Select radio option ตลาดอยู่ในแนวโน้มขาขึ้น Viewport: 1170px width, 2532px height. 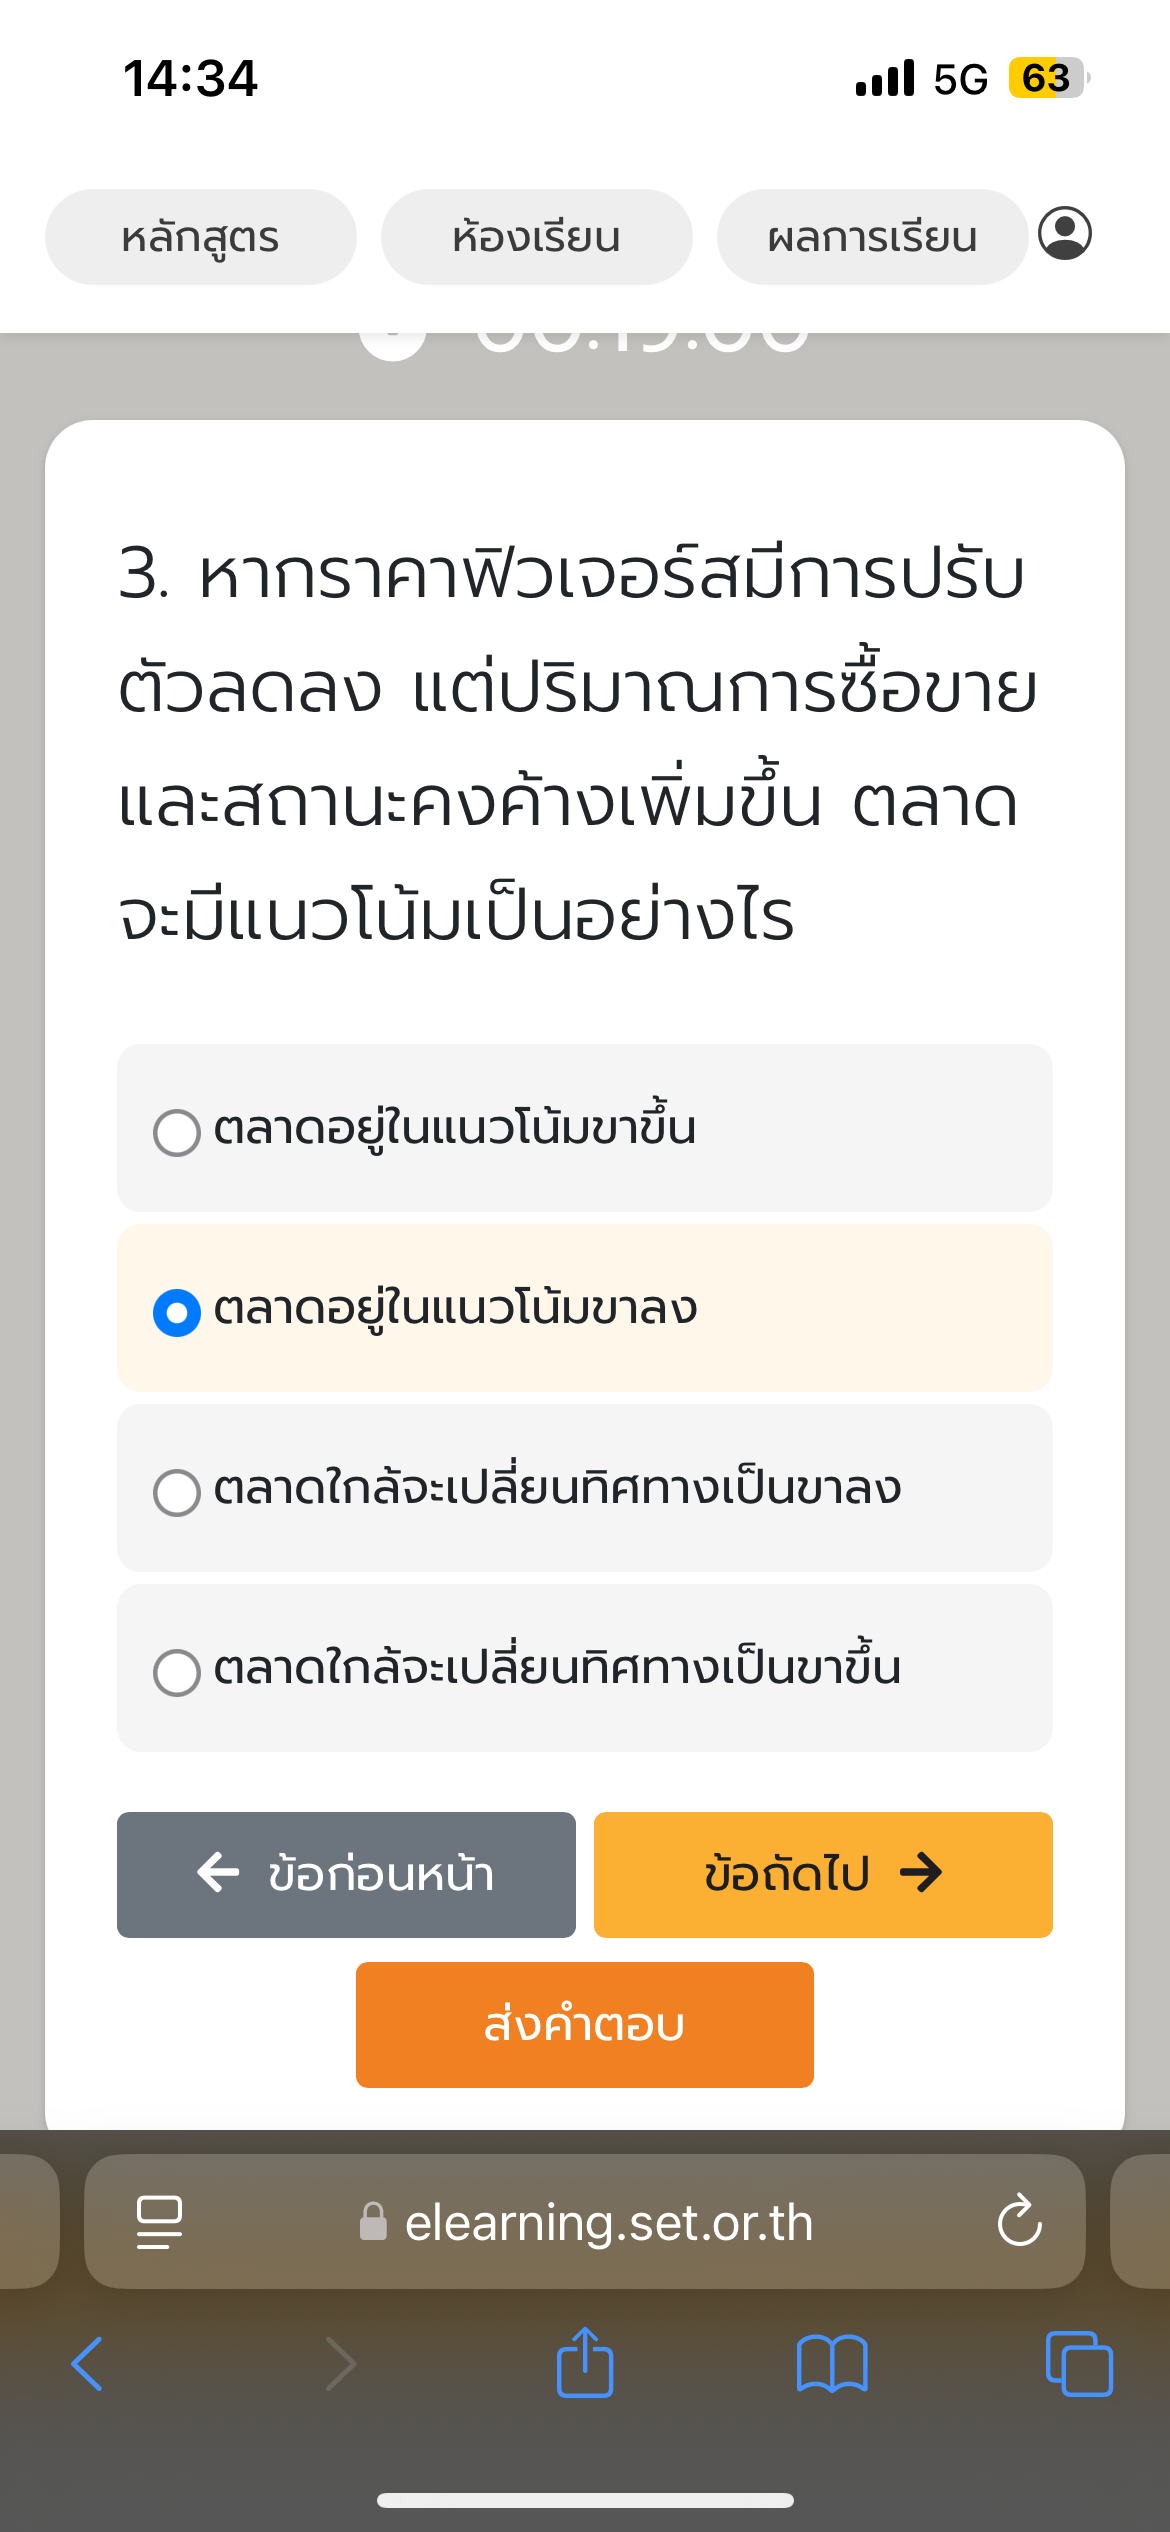177,1132
